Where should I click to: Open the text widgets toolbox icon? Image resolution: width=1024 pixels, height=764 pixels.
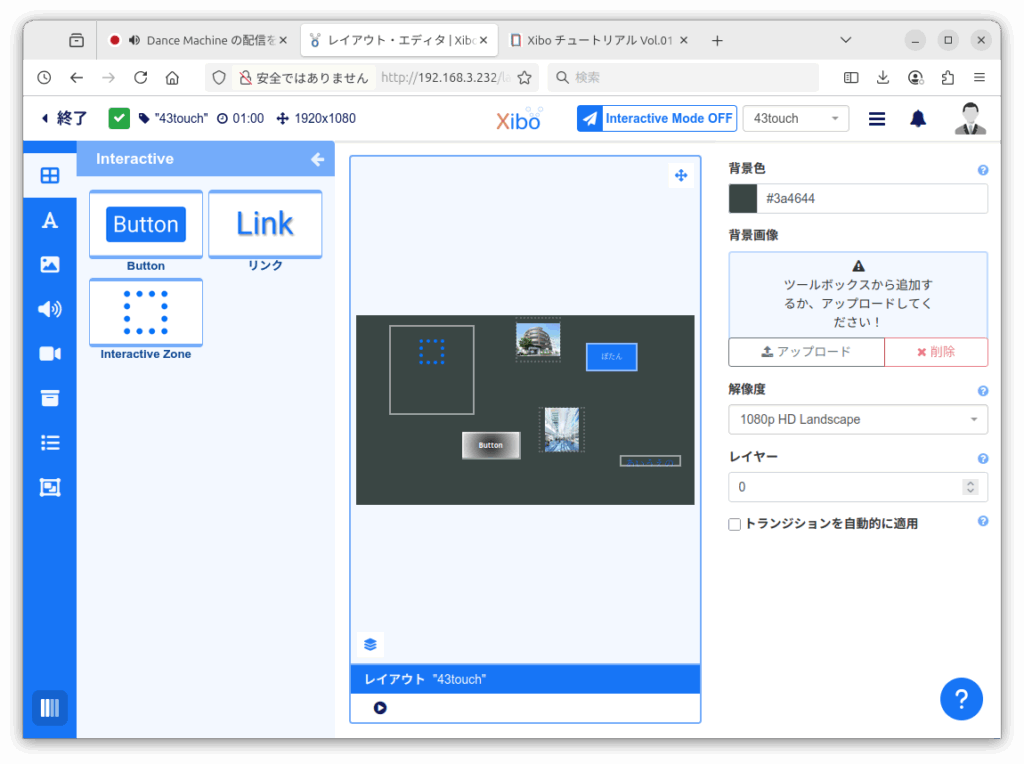pos(49,221)
